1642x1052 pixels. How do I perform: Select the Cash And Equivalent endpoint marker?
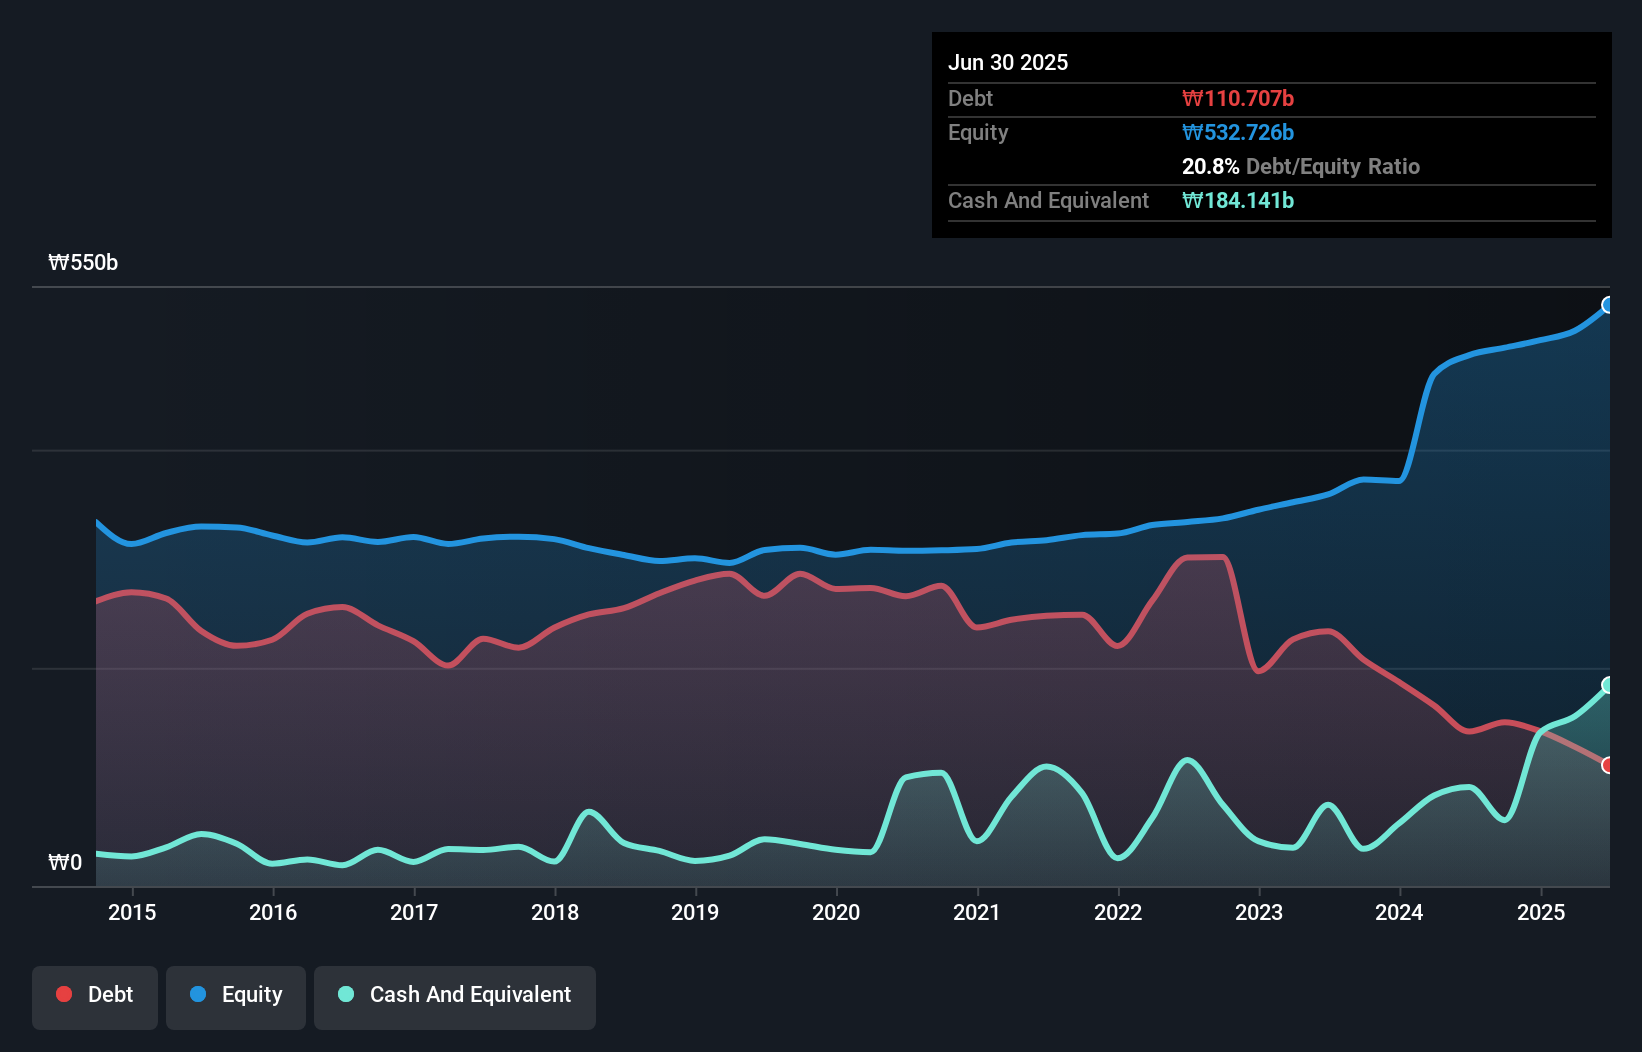(1608, 685)
